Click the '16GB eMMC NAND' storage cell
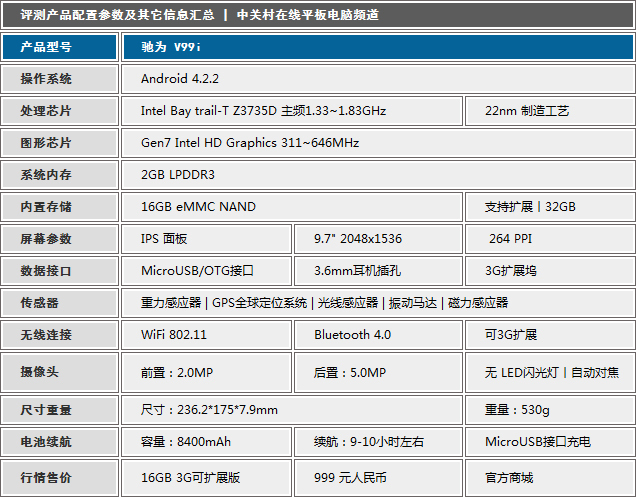This screenshot has width=636, height=497. [x=292, y=207]
